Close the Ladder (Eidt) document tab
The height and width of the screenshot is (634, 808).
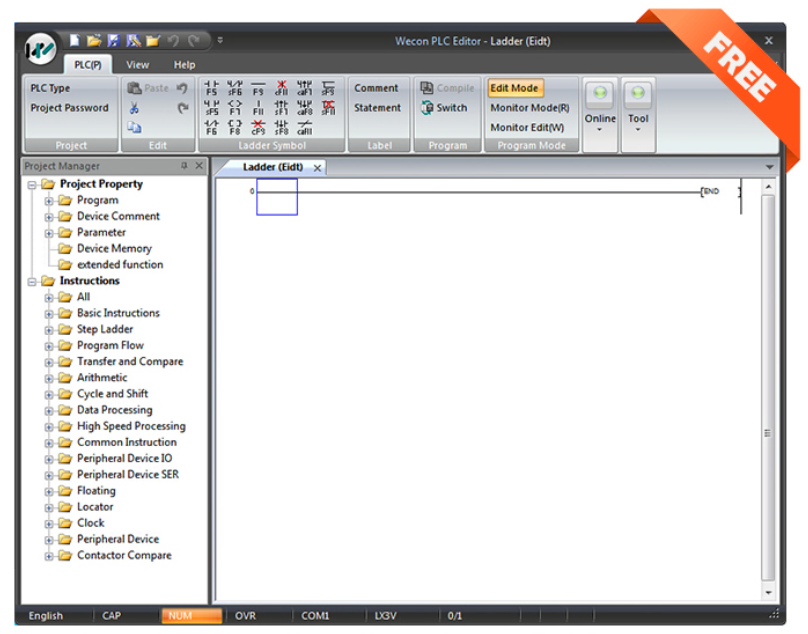[x=317, y=168]
